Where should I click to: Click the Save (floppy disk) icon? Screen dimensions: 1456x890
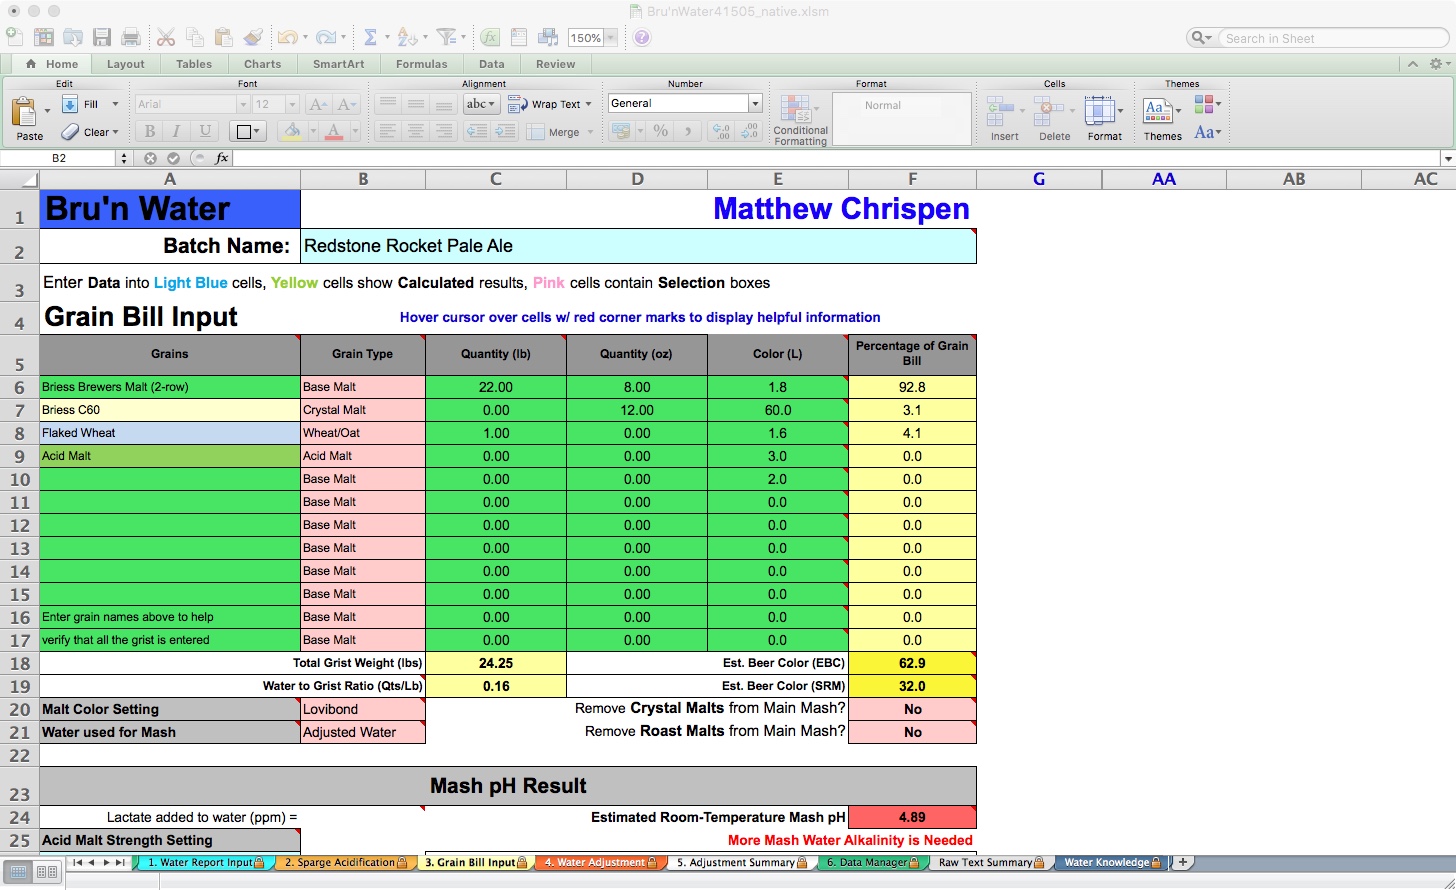(x=101, y=37)
